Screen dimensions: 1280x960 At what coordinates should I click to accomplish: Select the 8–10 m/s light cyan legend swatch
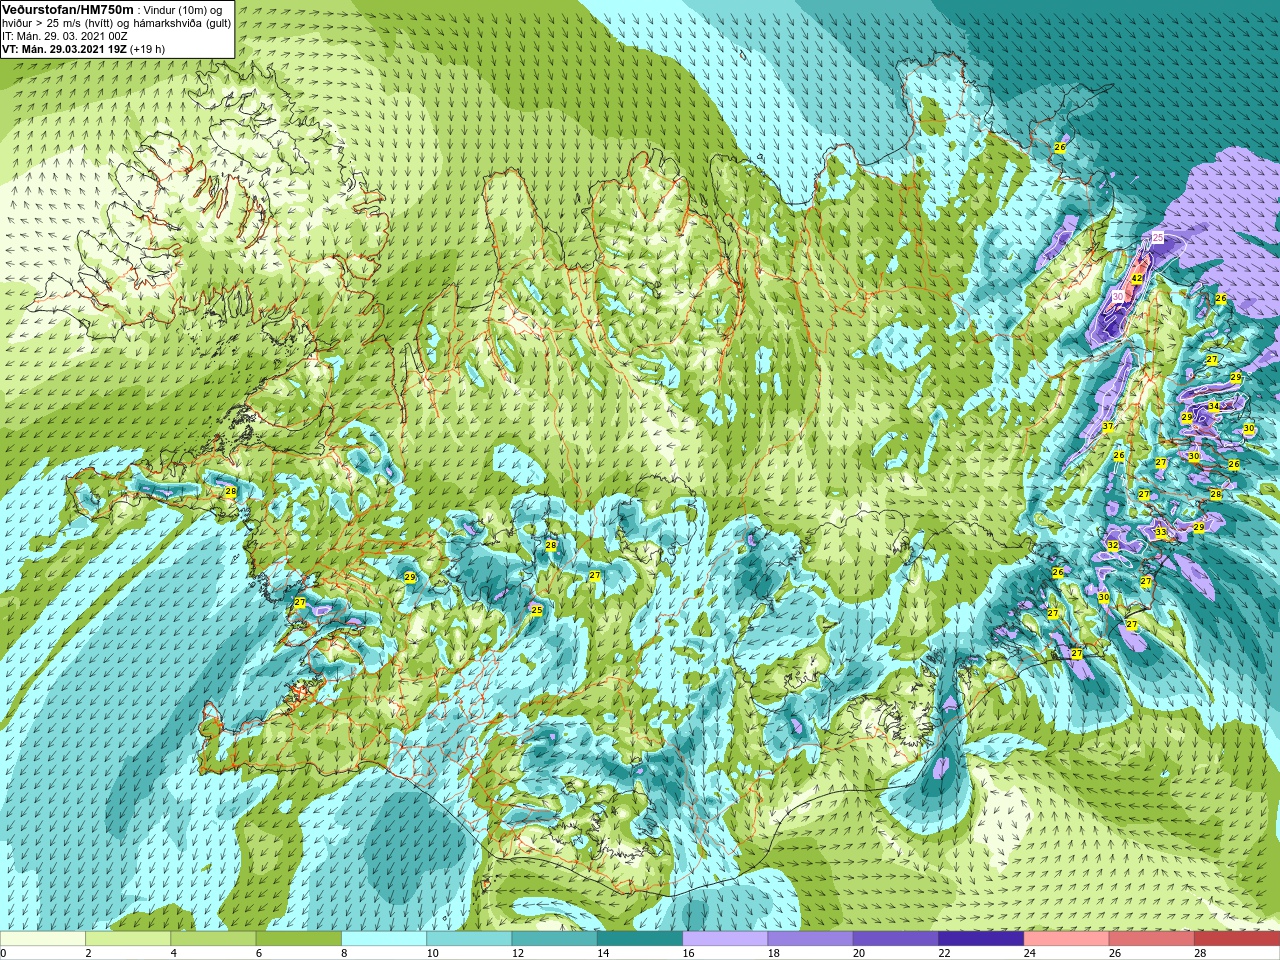click(x=384, y=939)
